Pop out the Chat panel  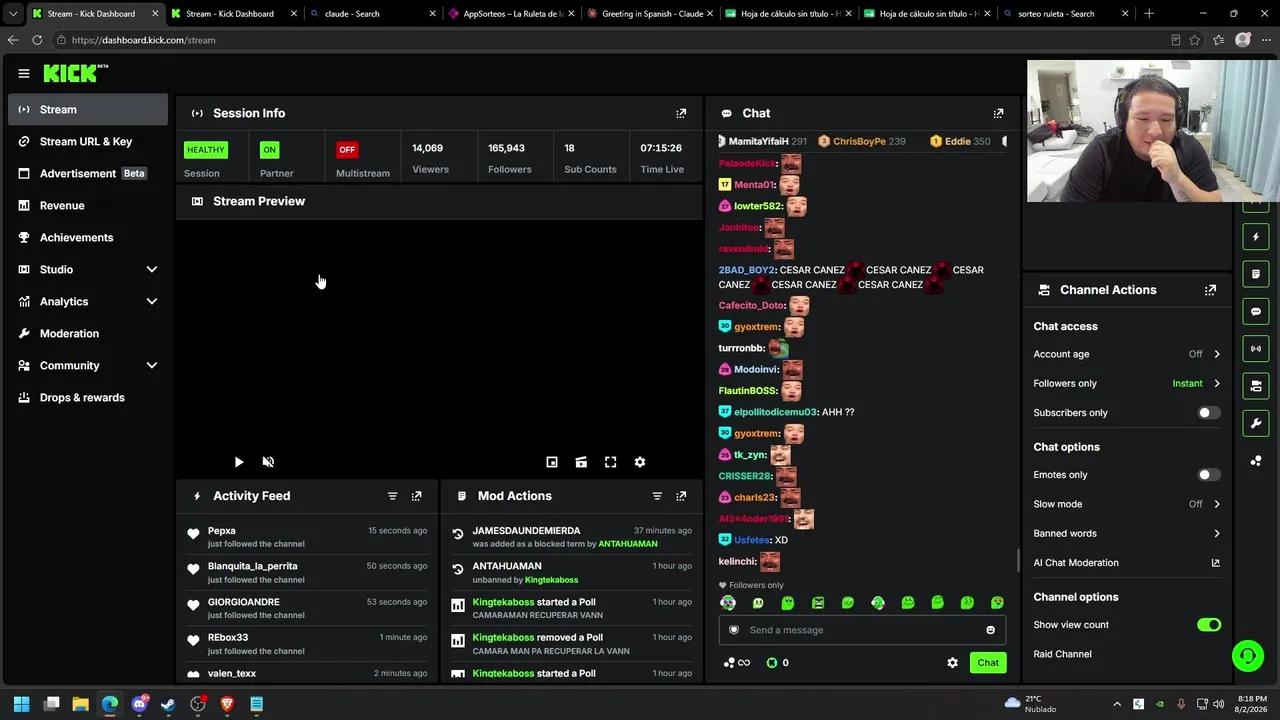pos(998,113)
